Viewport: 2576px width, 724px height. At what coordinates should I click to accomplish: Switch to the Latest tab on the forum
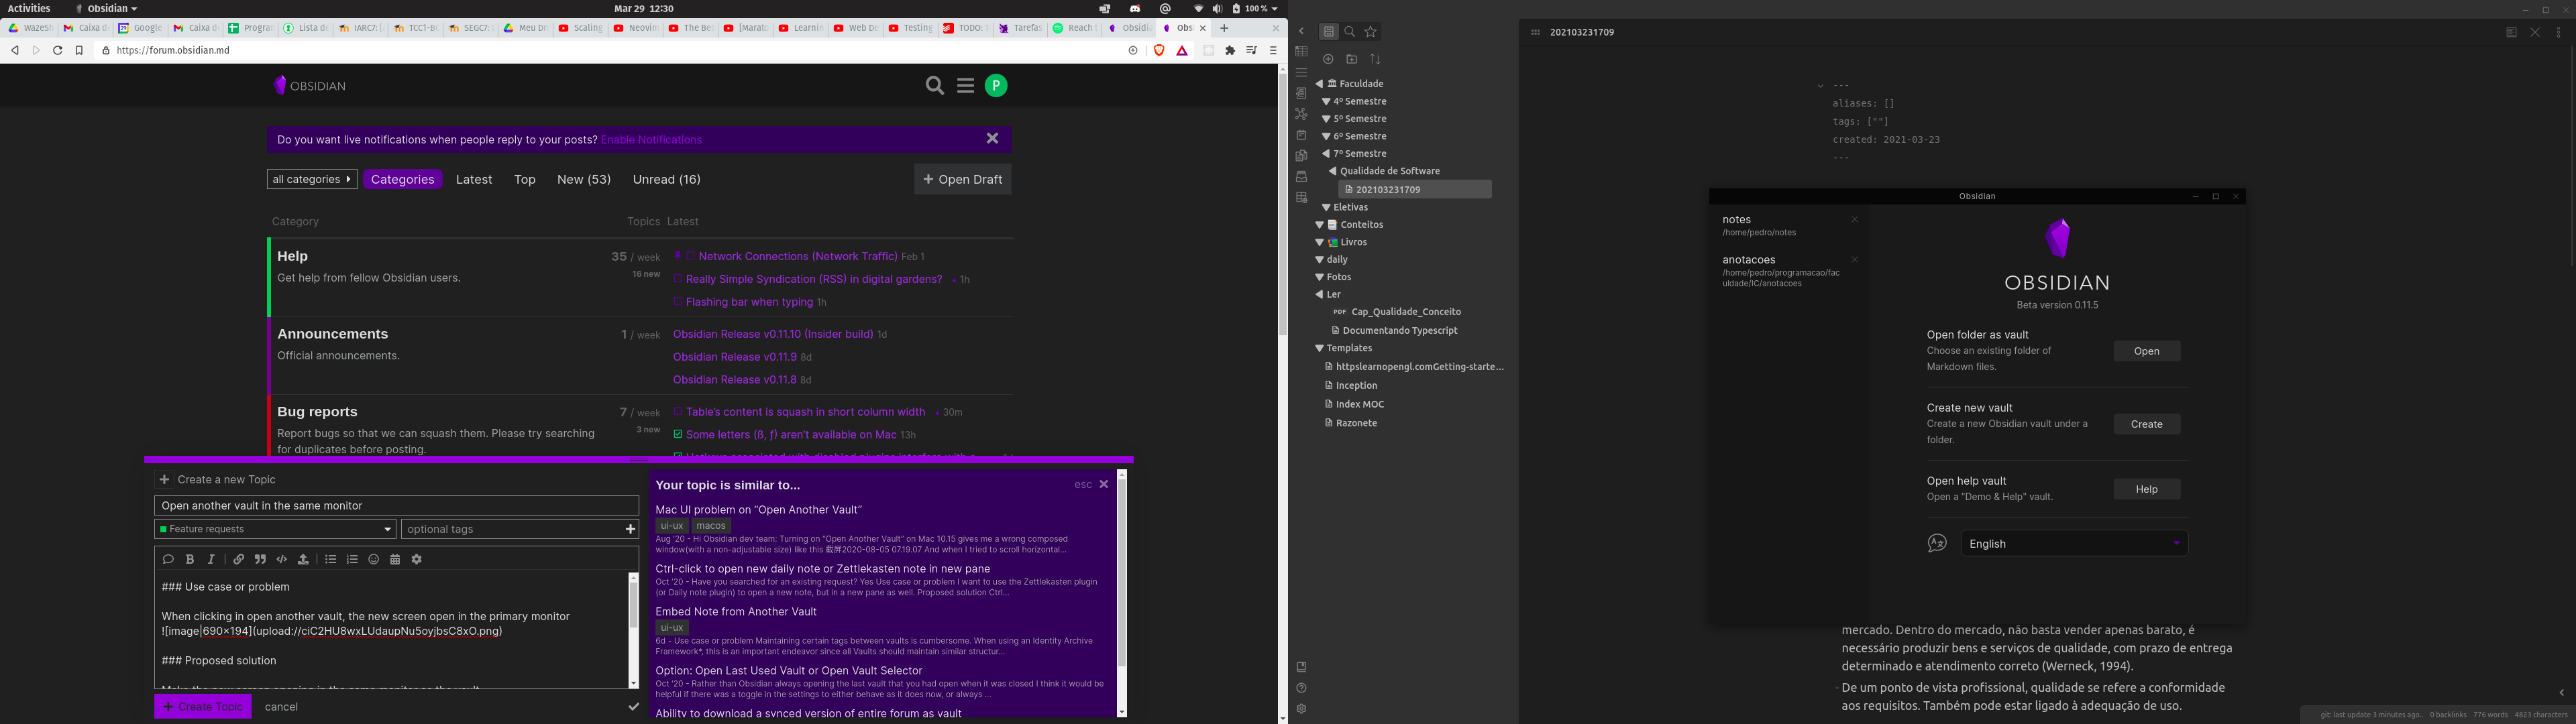[x=474, y=179]
